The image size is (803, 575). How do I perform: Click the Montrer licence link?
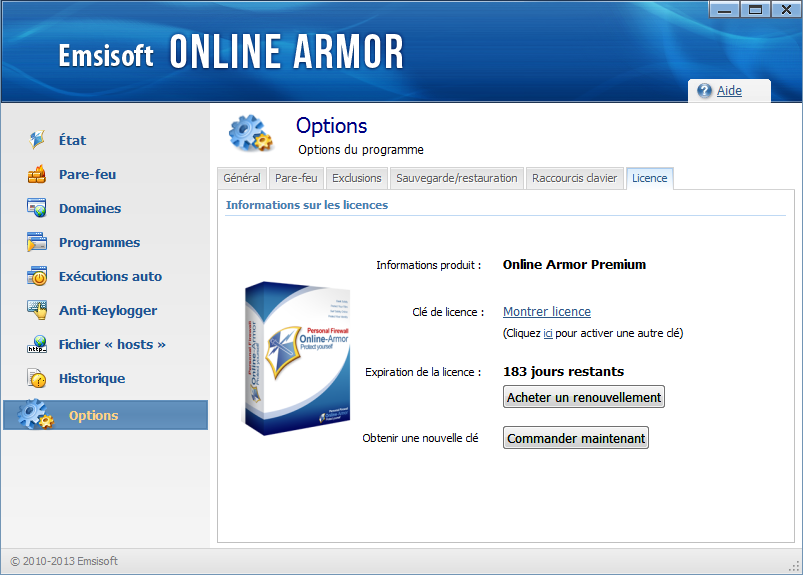coord(547,311)
